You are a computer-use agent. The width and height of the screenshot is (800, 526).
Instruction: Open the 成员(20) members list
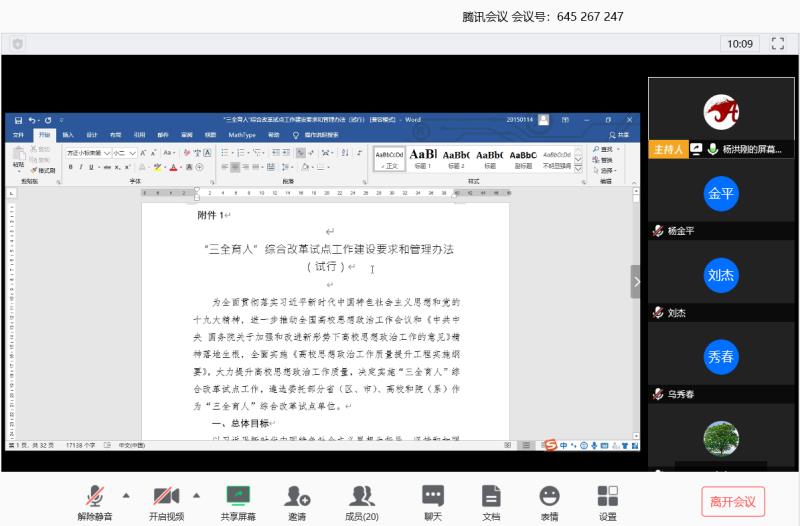[x=361, y=496]
